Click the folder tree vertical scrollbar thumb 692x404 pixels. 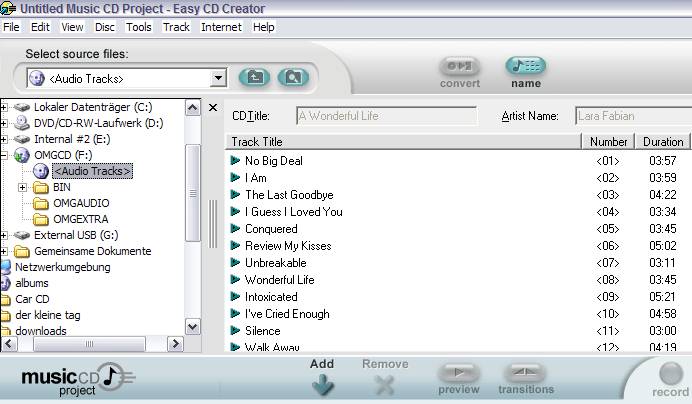(192, 193)
